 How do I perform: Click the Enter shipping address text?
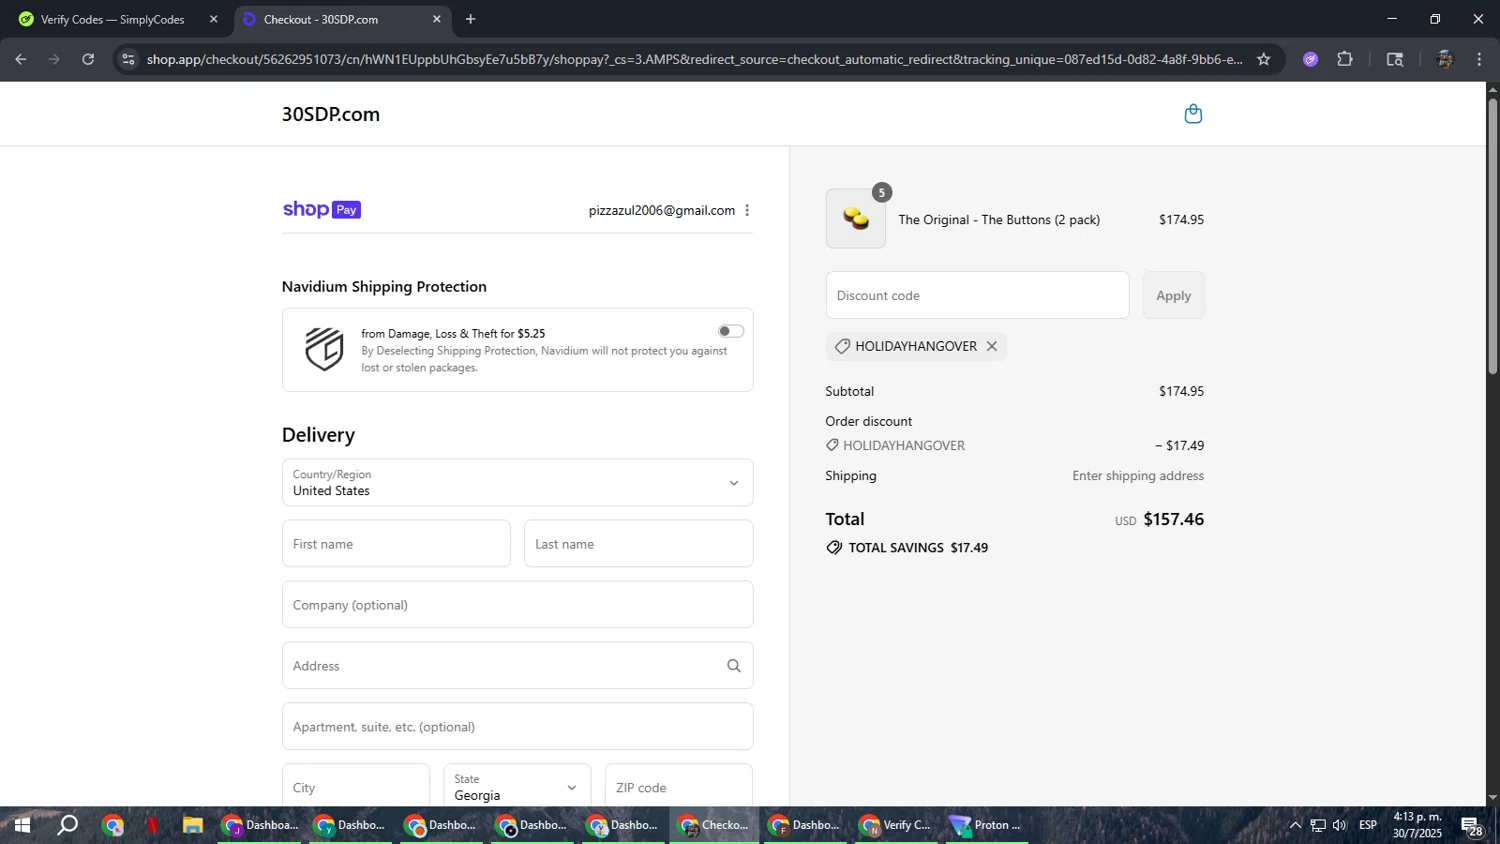[x=1138, y=476]
